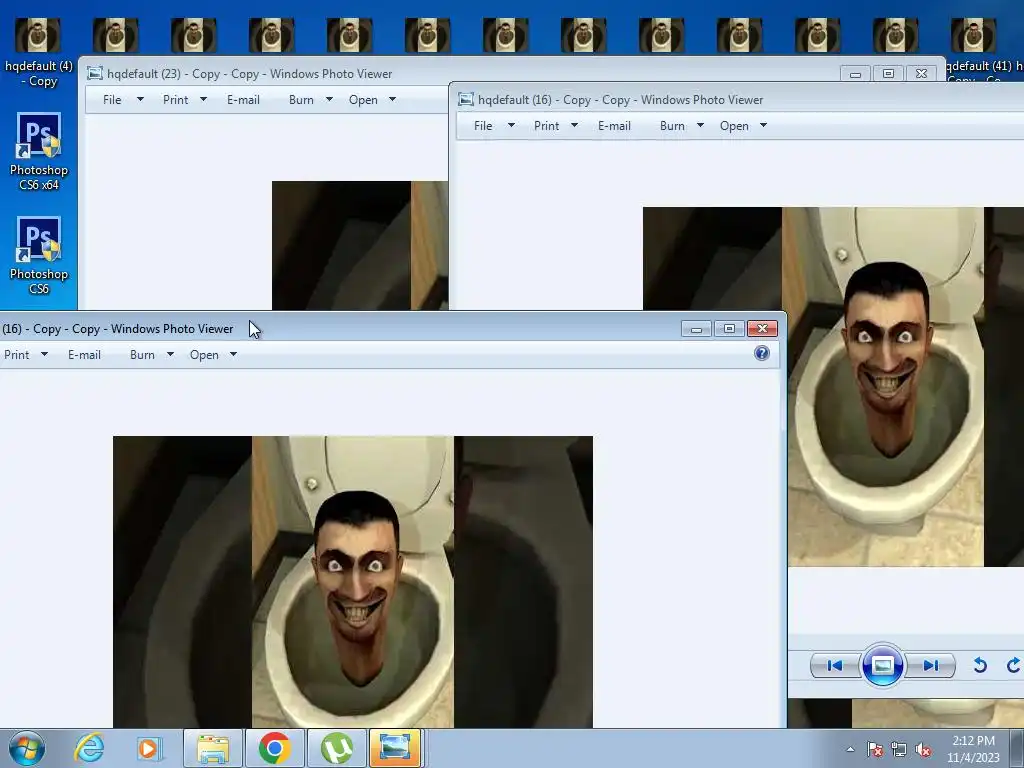Expand Burn dropdown arrow in right hqdefault (16) window

[700, 125]
